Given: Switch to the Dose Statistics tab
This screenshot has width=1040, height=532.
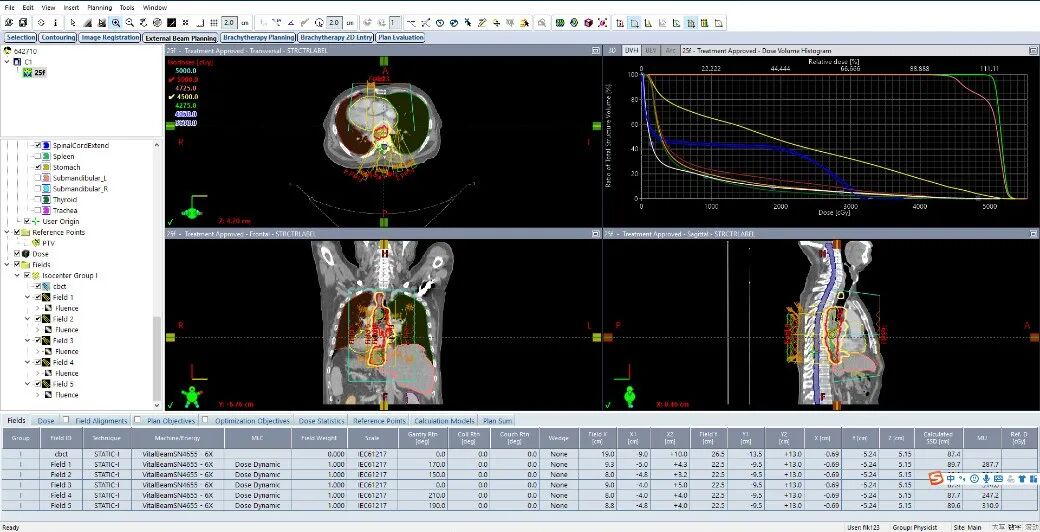Looking at the screenshot, I should (321, 421).
